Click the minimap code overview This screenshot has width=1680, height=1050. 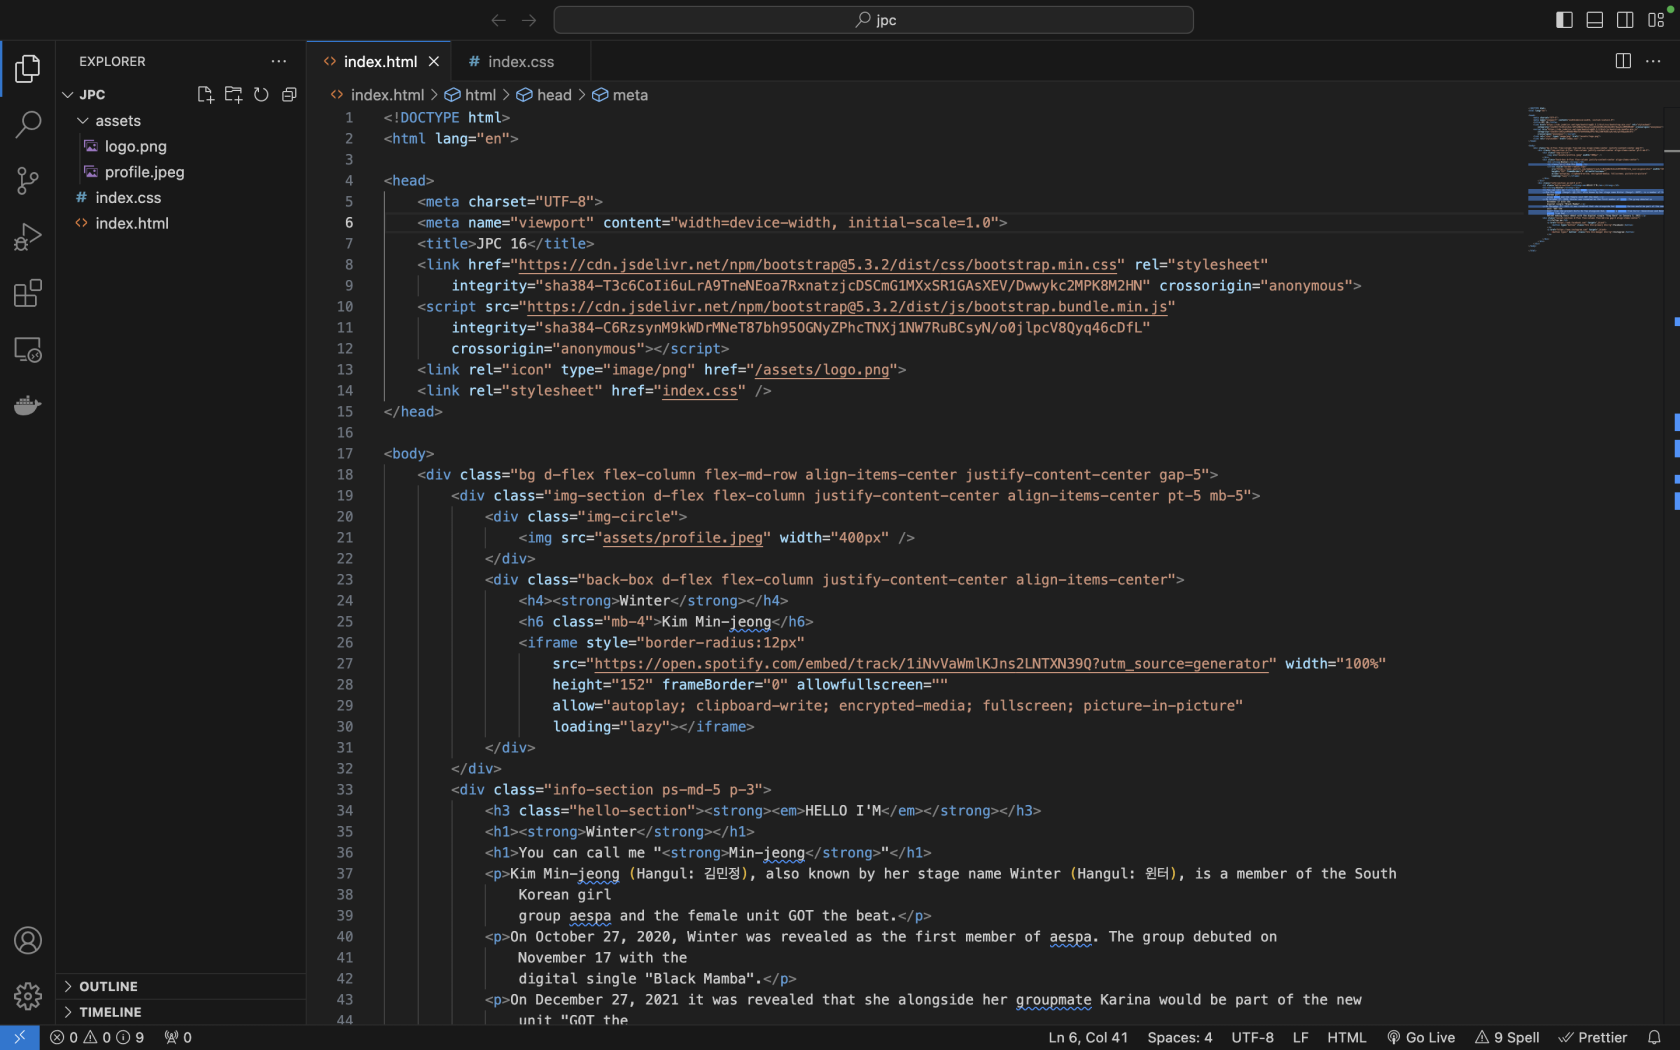click(1594, 178)
